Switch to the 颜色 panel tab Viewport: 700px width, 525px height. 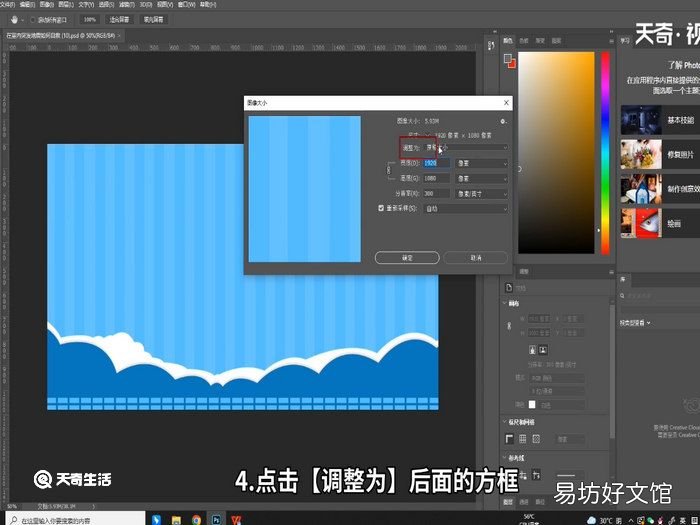point(508,41)
